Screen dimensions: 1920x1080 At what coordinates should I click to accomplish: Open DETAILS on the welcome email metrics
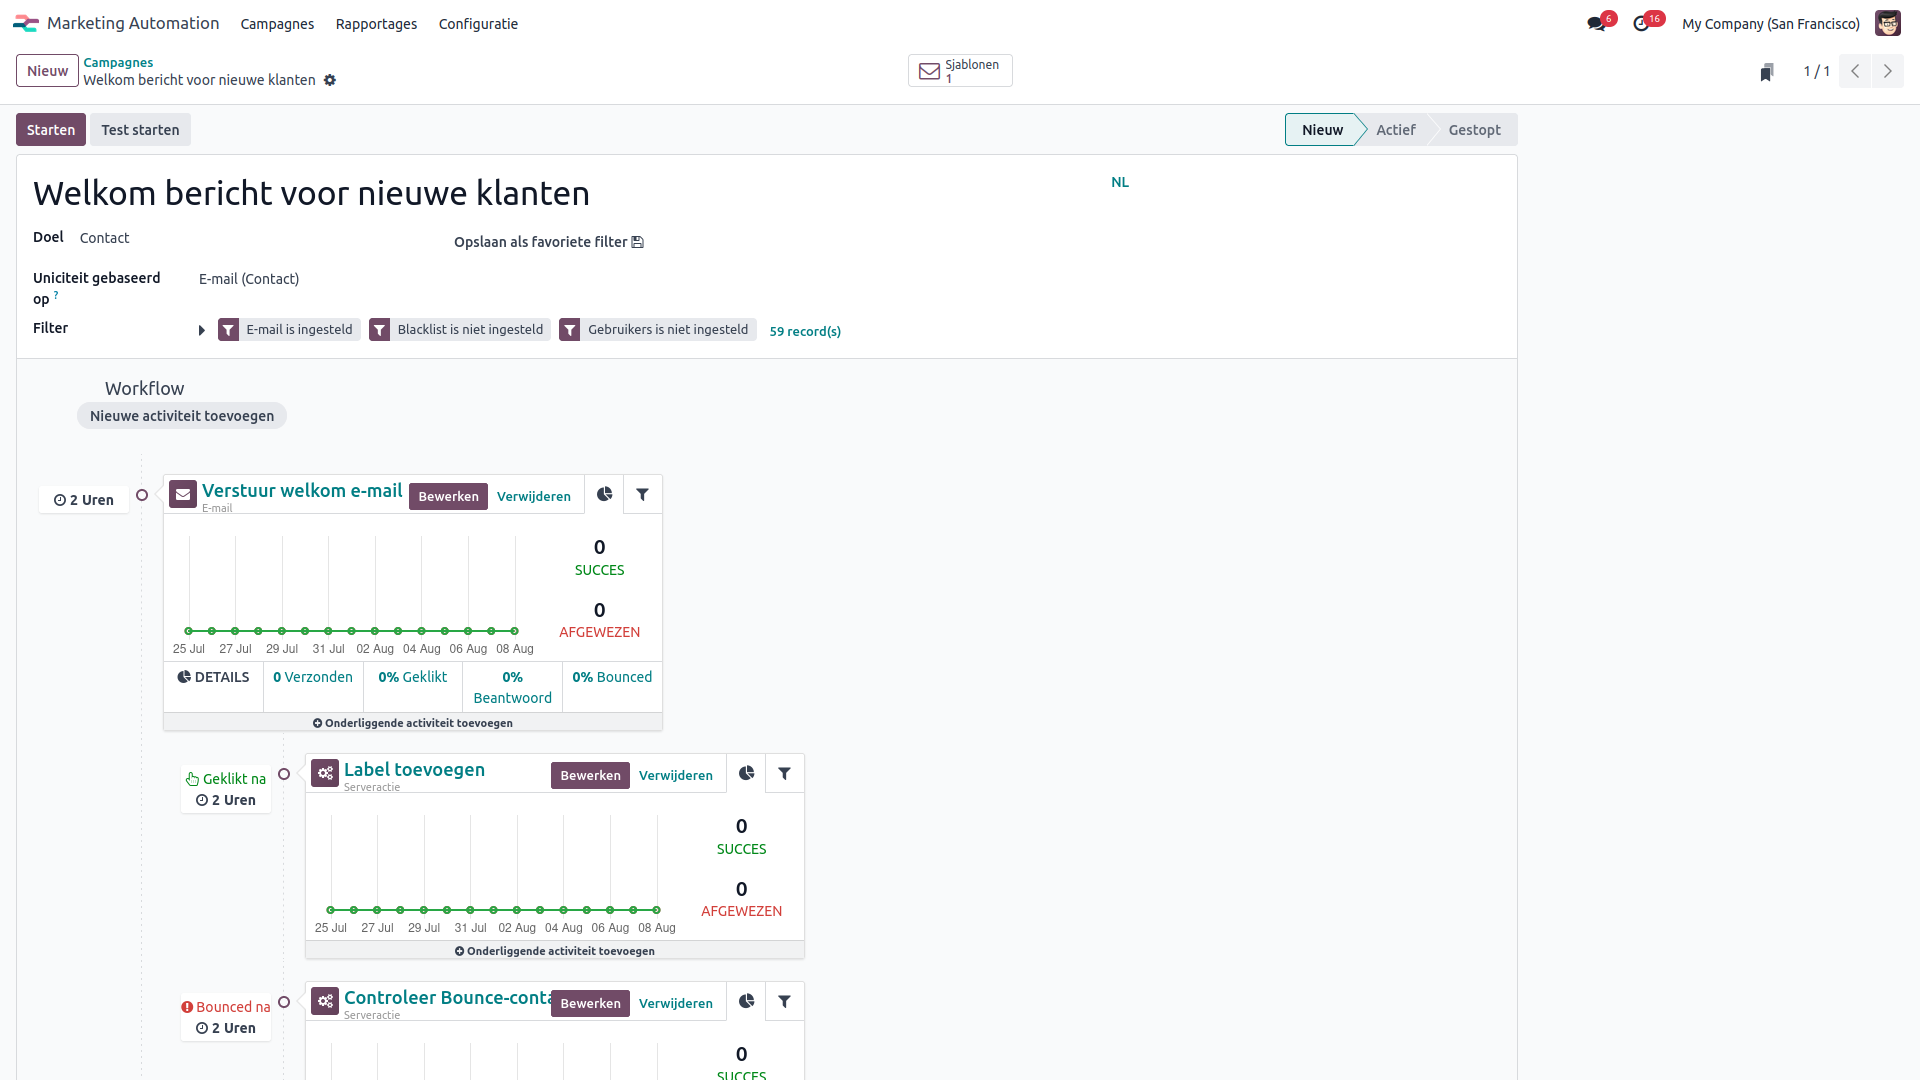click(x=213, y=677)
